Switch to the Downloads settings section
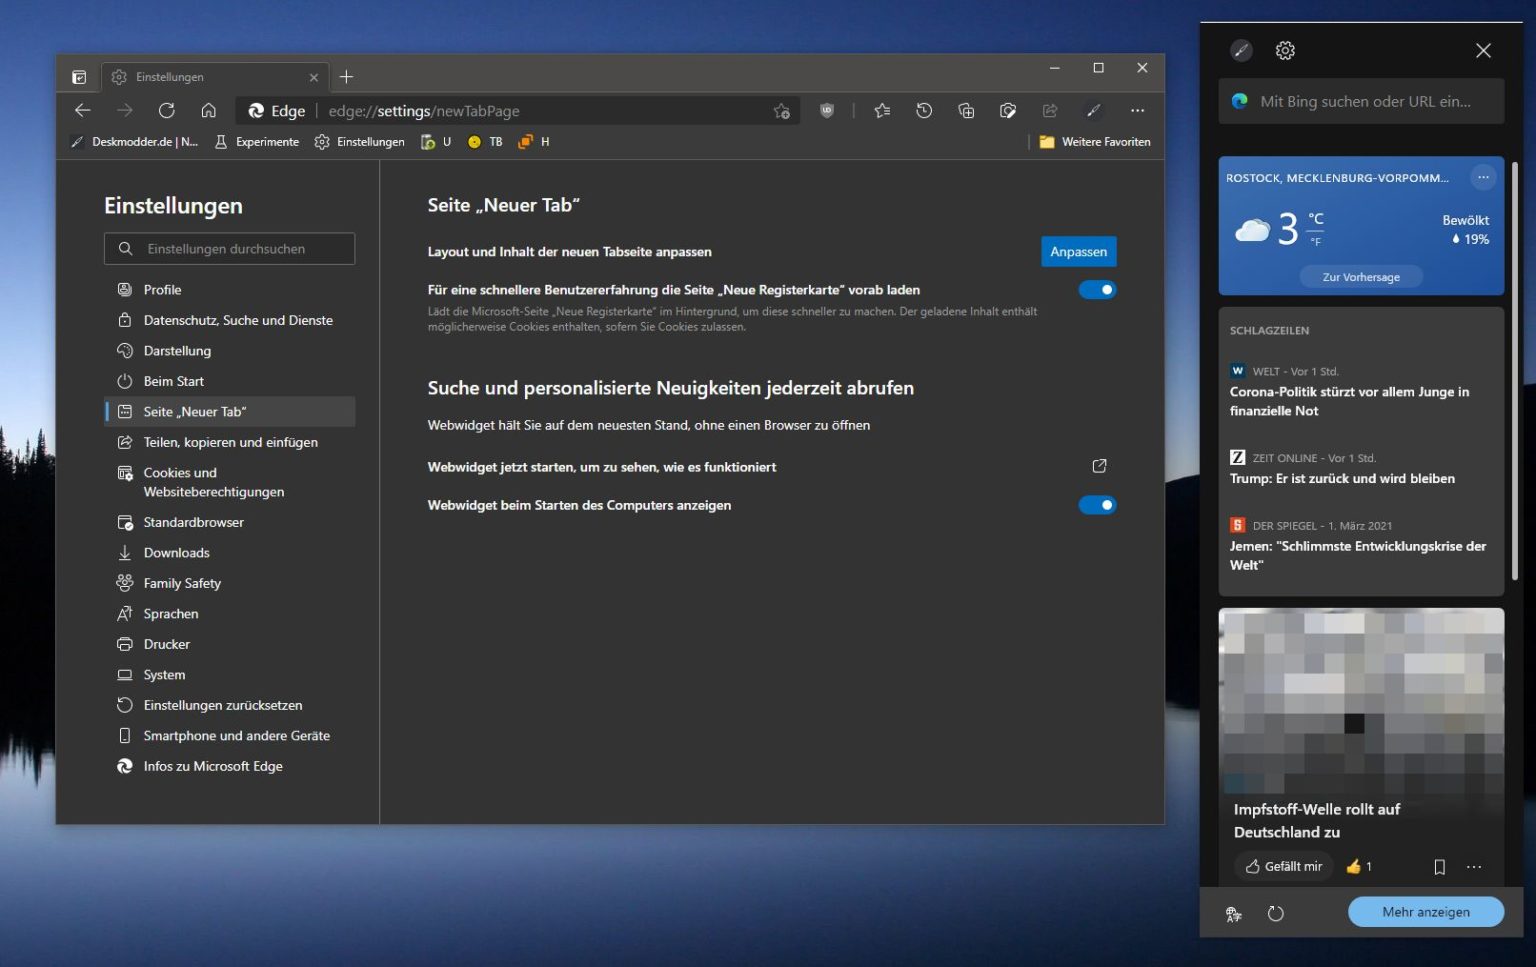This screenshot has width=1536, height=967. tap(176, 552)
